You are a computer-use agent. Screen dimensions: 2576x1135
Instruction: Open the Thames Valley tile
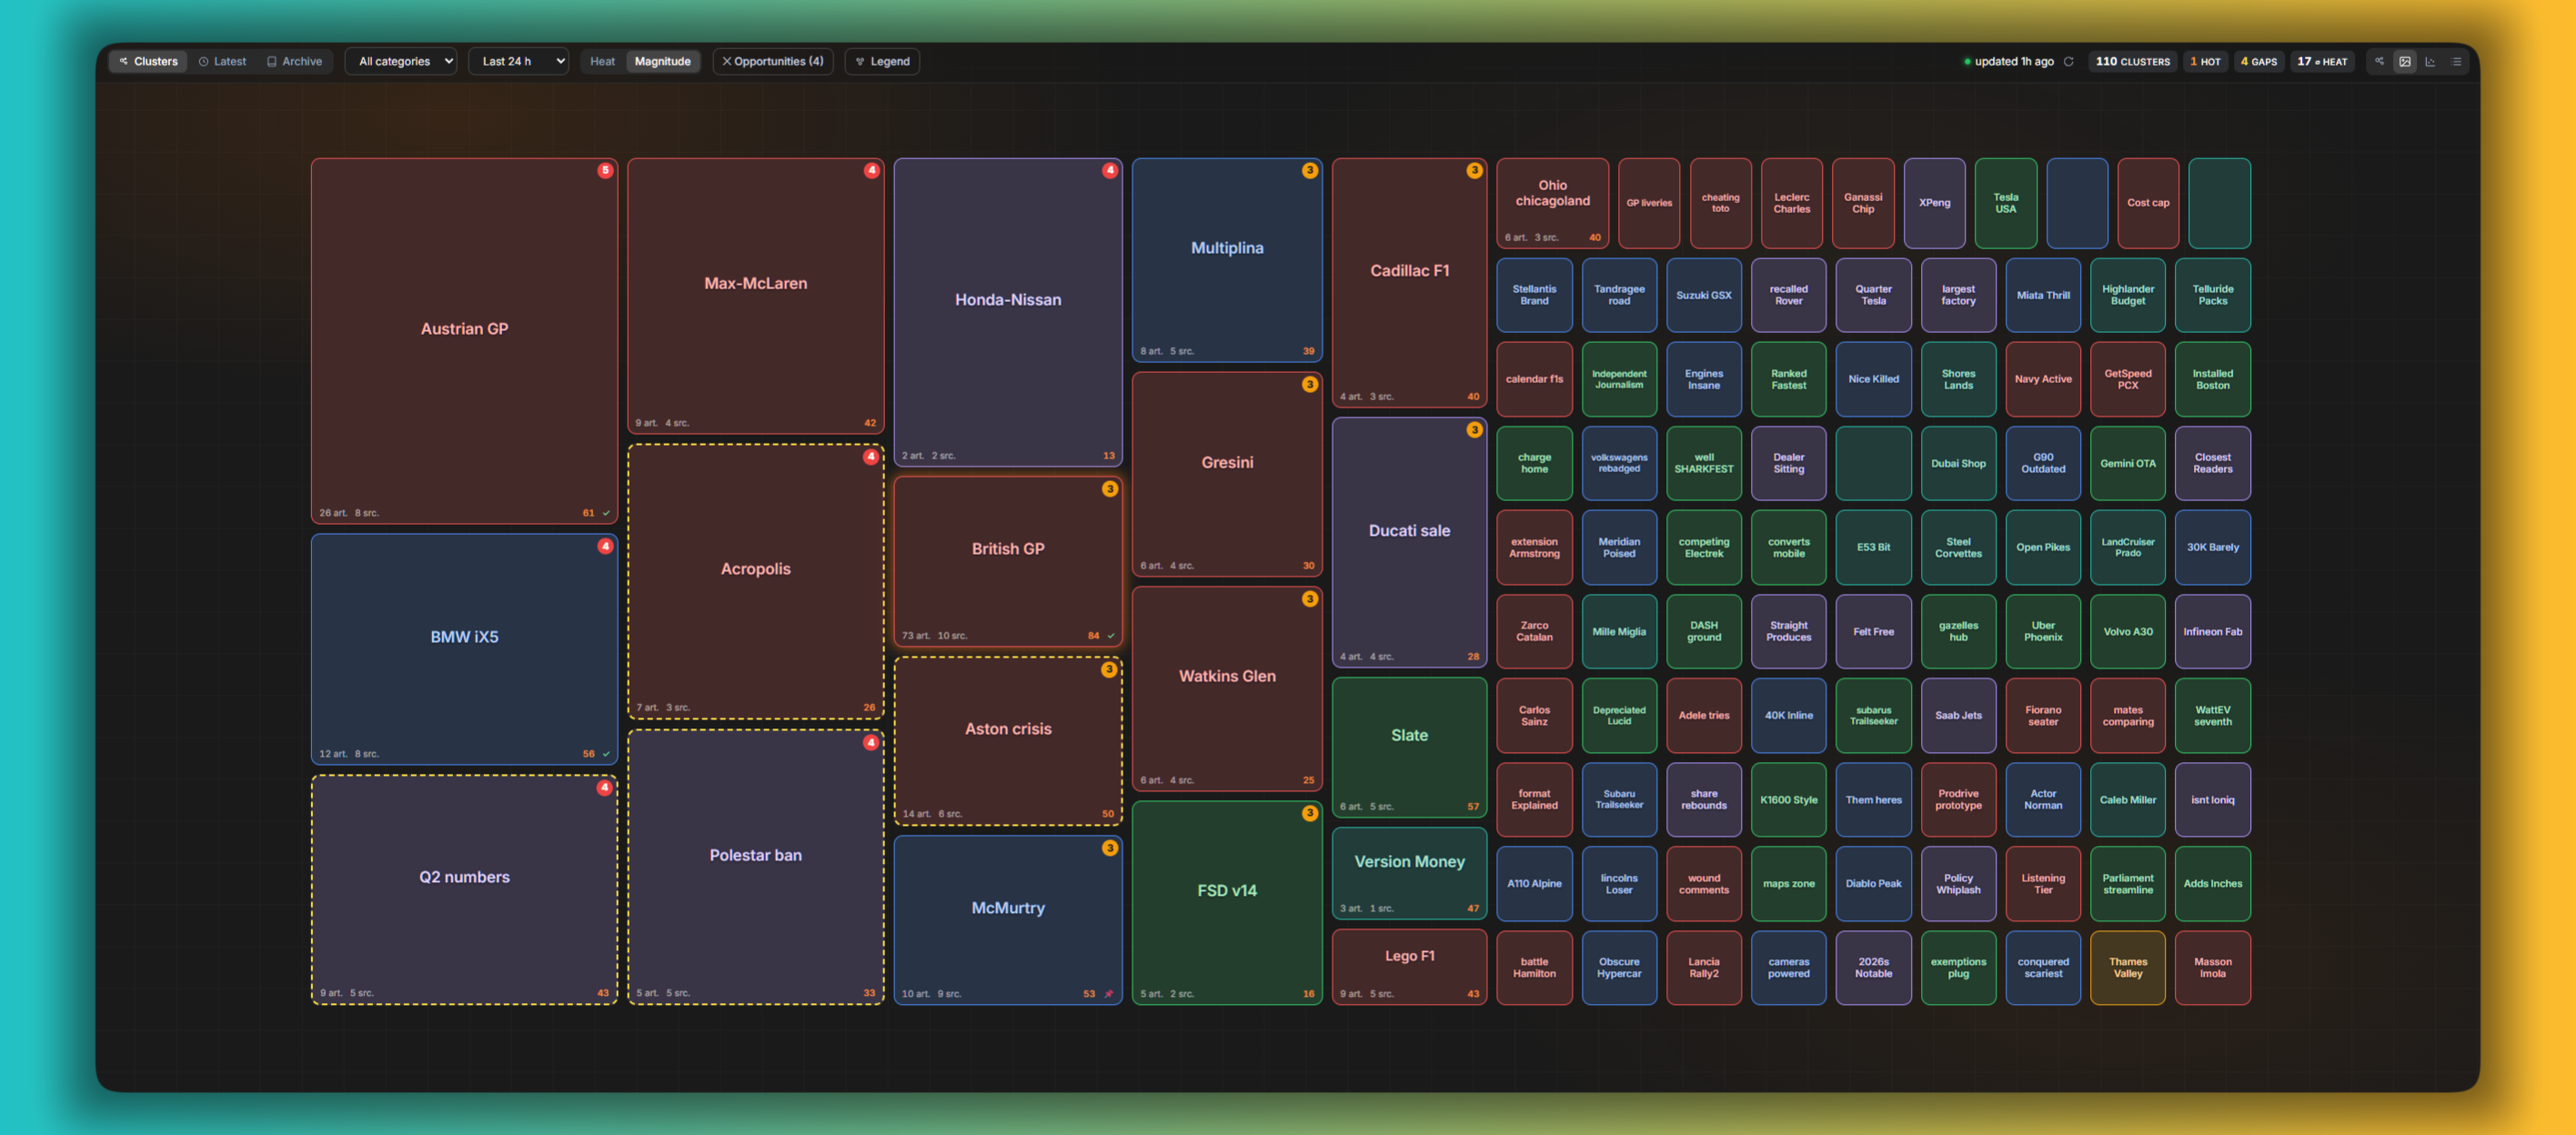pyautogui.click(x=2127, y=967)
